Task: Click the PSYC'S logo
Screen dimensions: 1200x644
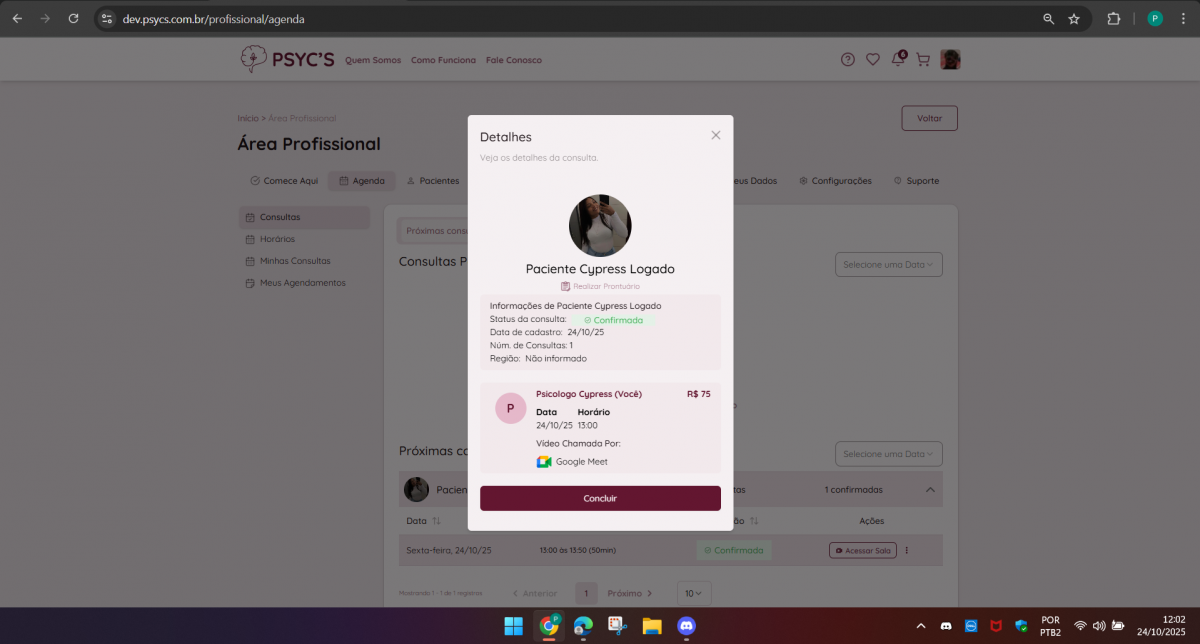Action: (287, 60)
